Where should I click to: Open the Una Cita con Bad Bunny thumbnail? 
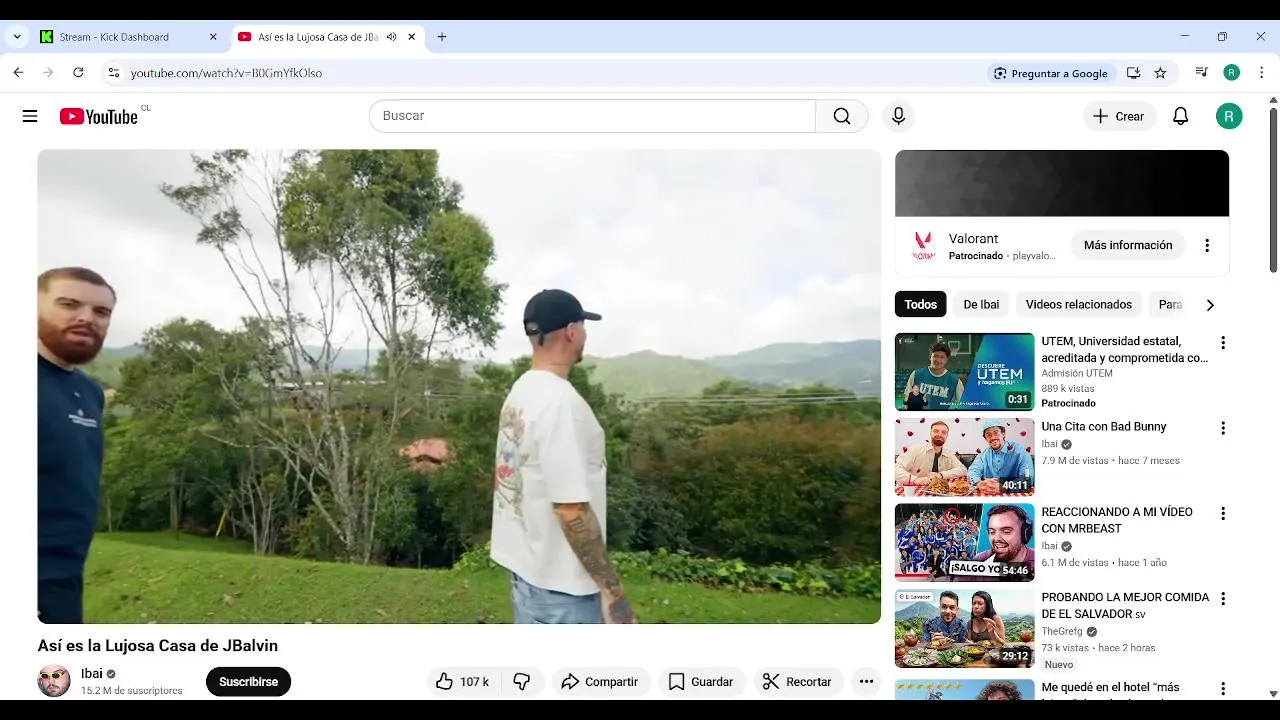(x=964, y=457)
